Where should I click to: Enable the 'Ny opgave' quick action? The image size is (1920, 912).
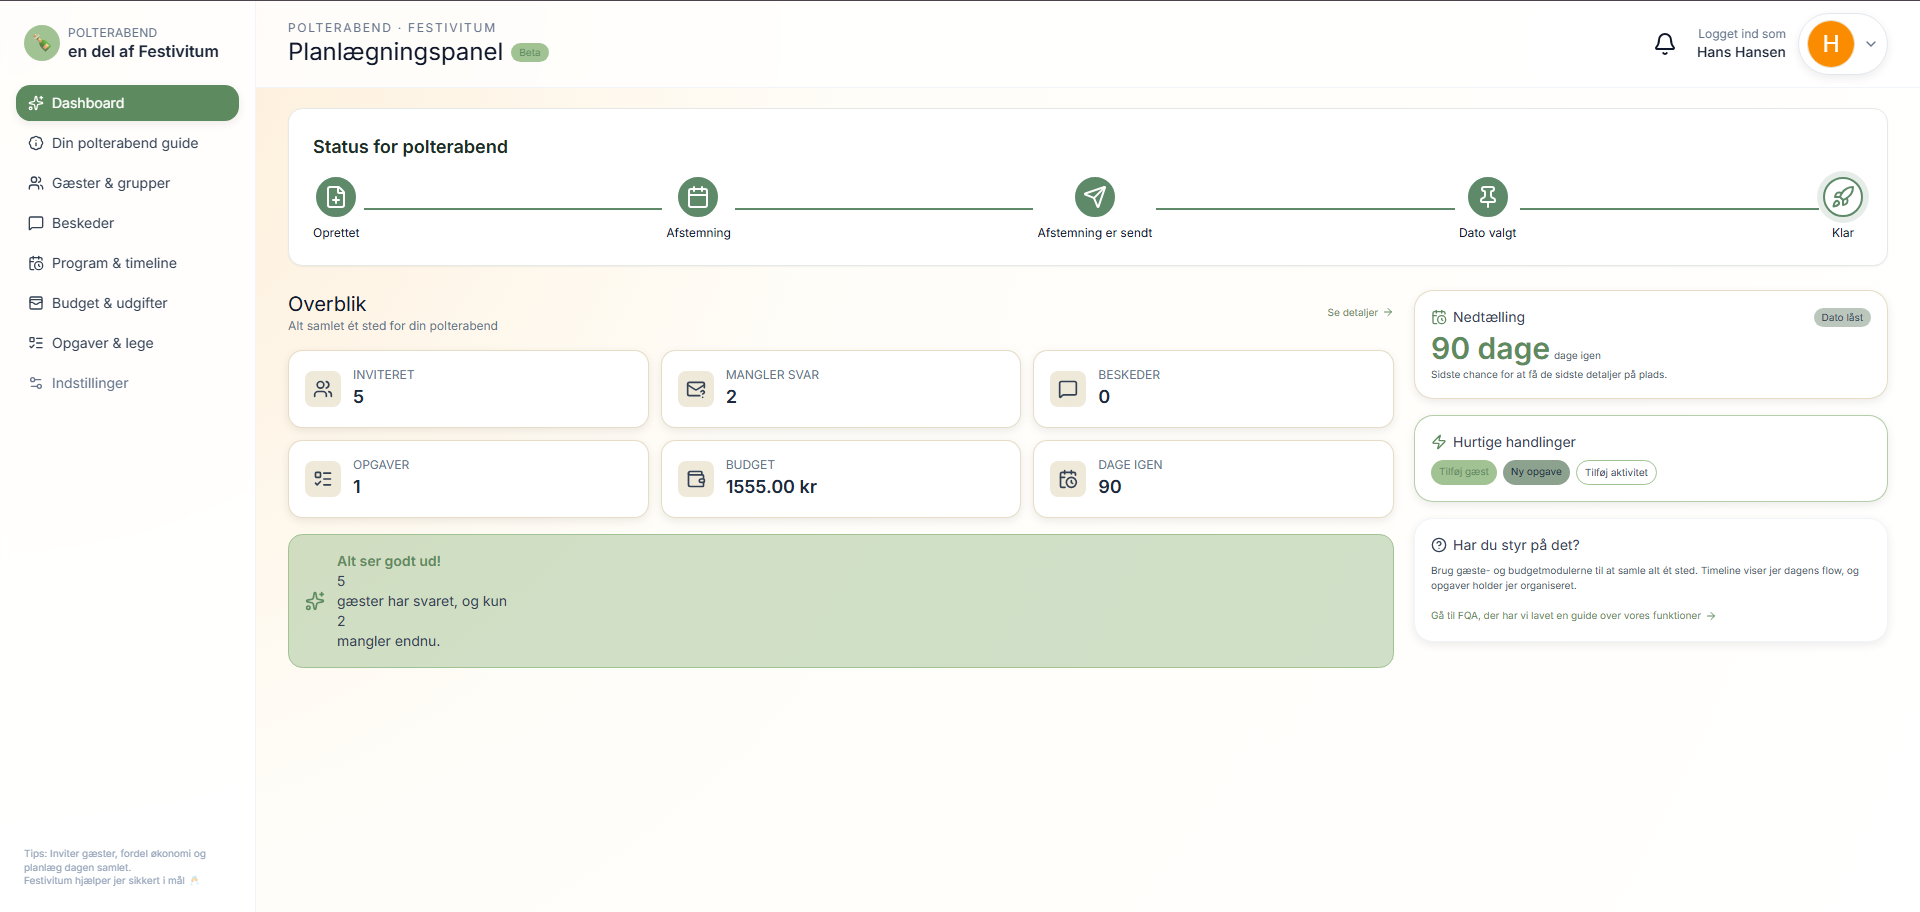click(1536, 472)
